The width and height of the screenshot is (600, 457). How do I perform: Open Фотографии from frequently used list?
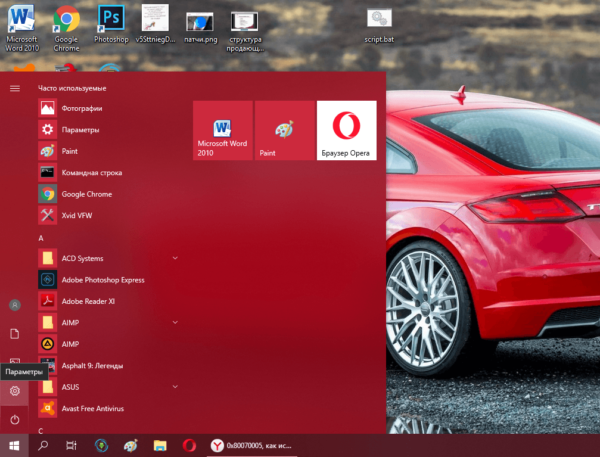coord(109,108)
